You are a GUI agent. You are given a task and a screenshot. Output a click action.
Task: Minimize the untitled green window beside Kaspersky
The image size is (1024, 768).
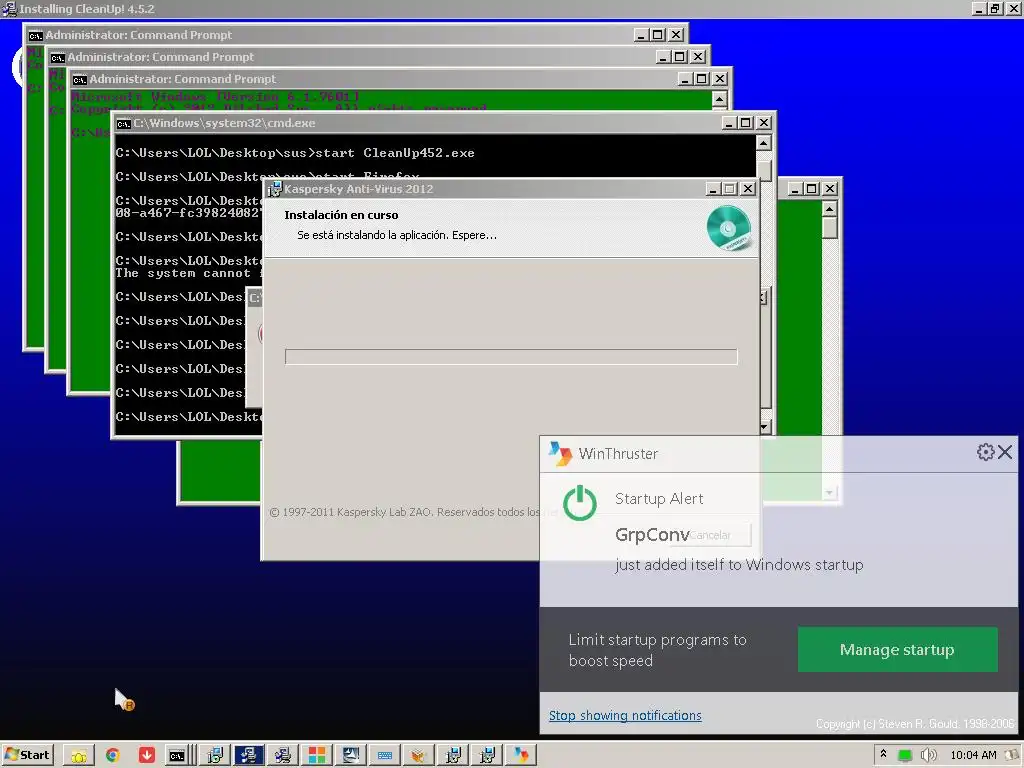coord(795,189)
